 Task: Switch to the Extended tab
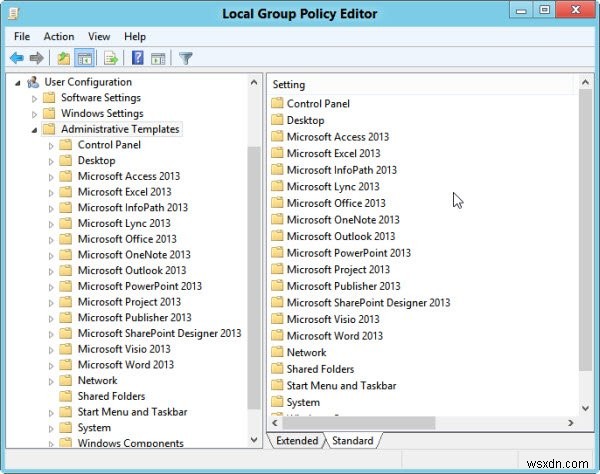pos(297,440)
